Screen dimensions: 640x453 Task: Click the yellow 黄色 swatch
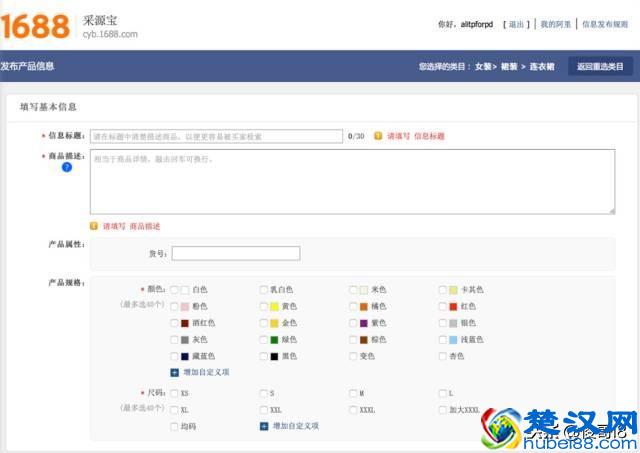274,306
